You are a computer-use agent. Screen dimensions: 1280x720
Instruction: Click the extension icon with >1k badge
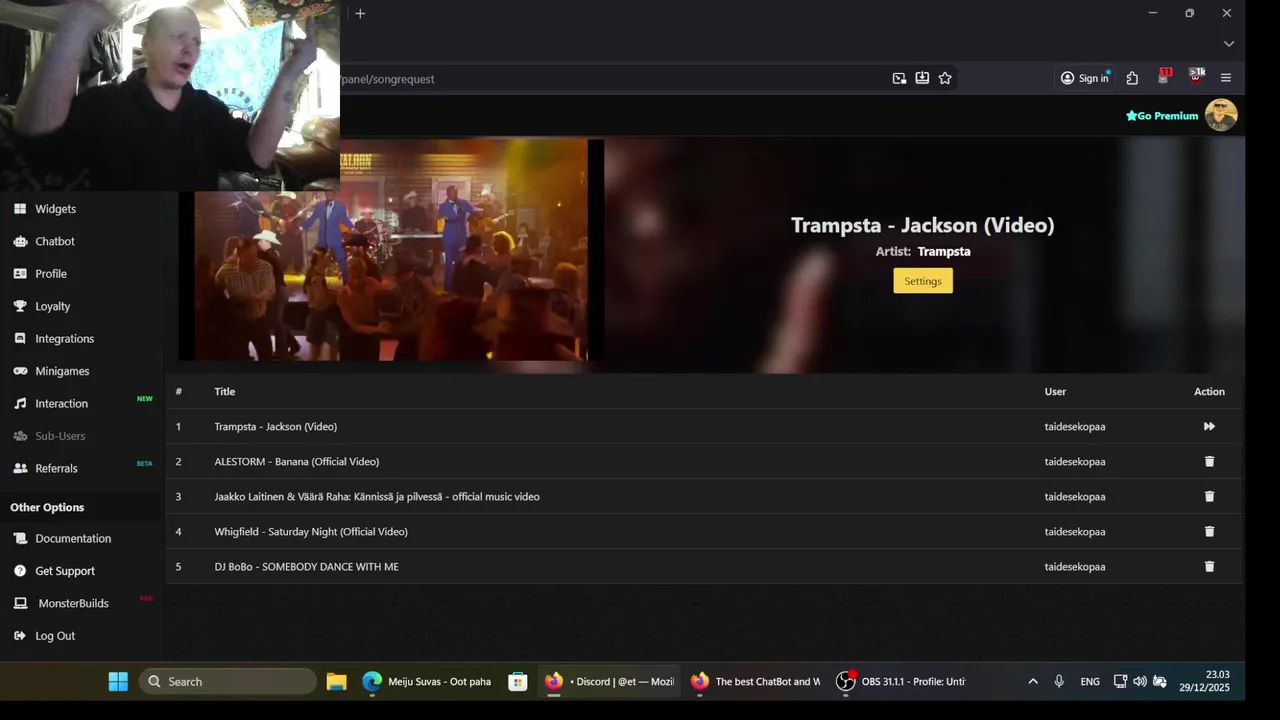[x=1196, y=77]
